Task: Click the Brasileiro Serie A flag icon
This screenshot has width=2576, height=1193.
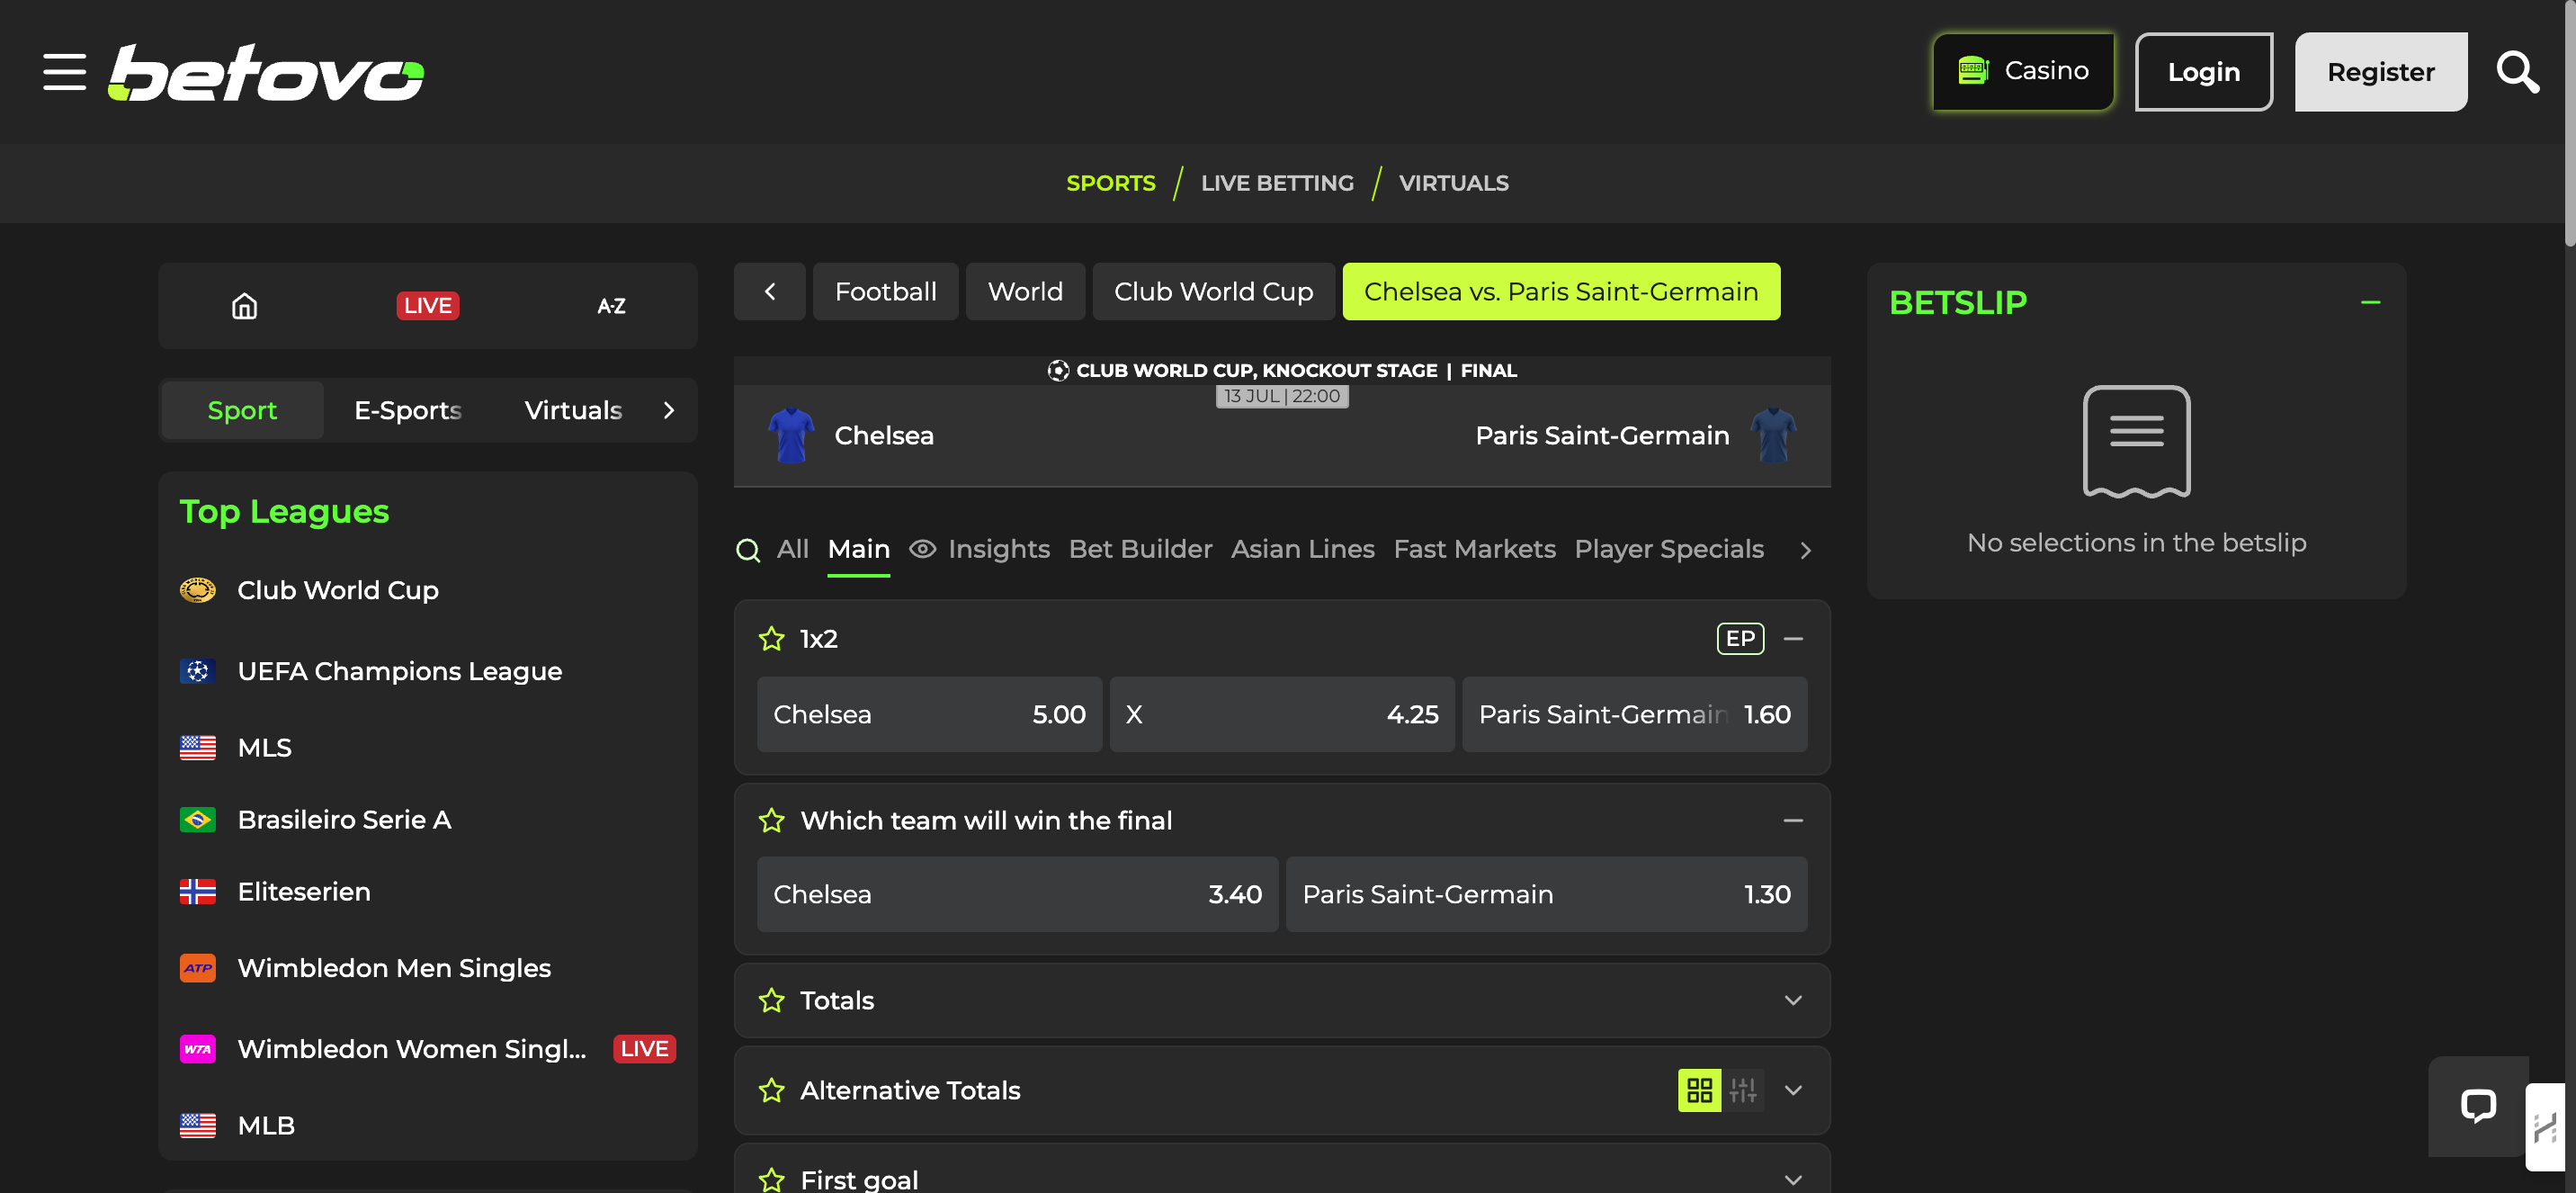Action: (198, 820)
